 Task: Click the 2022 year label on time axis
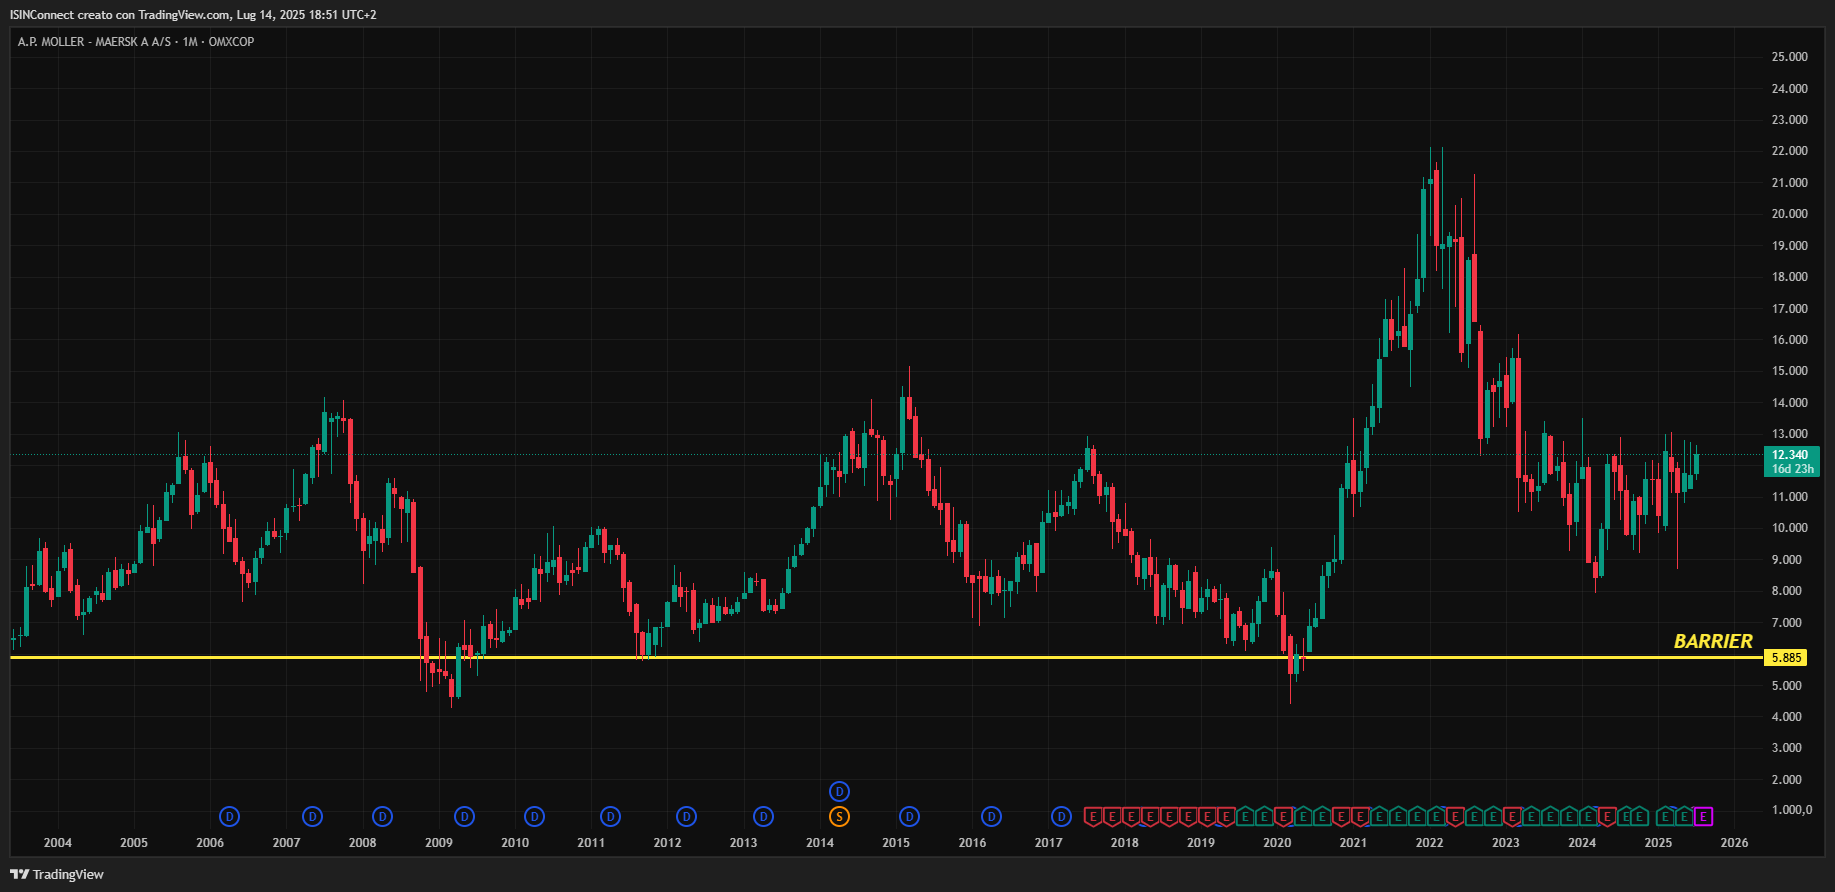pos(1429,843)
